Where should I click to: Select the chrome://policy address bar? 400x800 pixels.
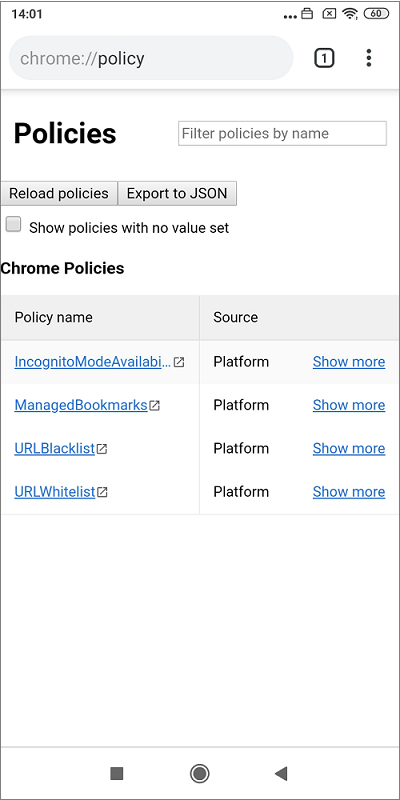click(x=151, y=58)
